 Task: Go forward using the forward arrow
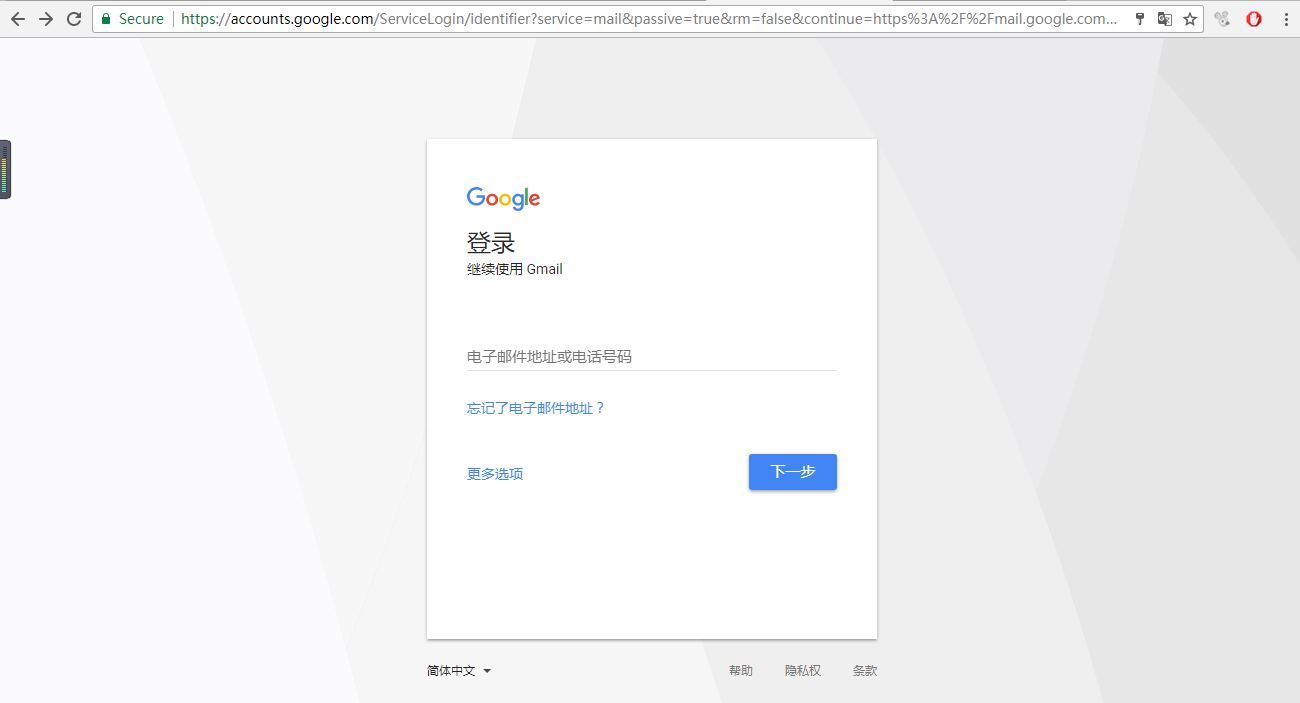click(x=45, y=18)
